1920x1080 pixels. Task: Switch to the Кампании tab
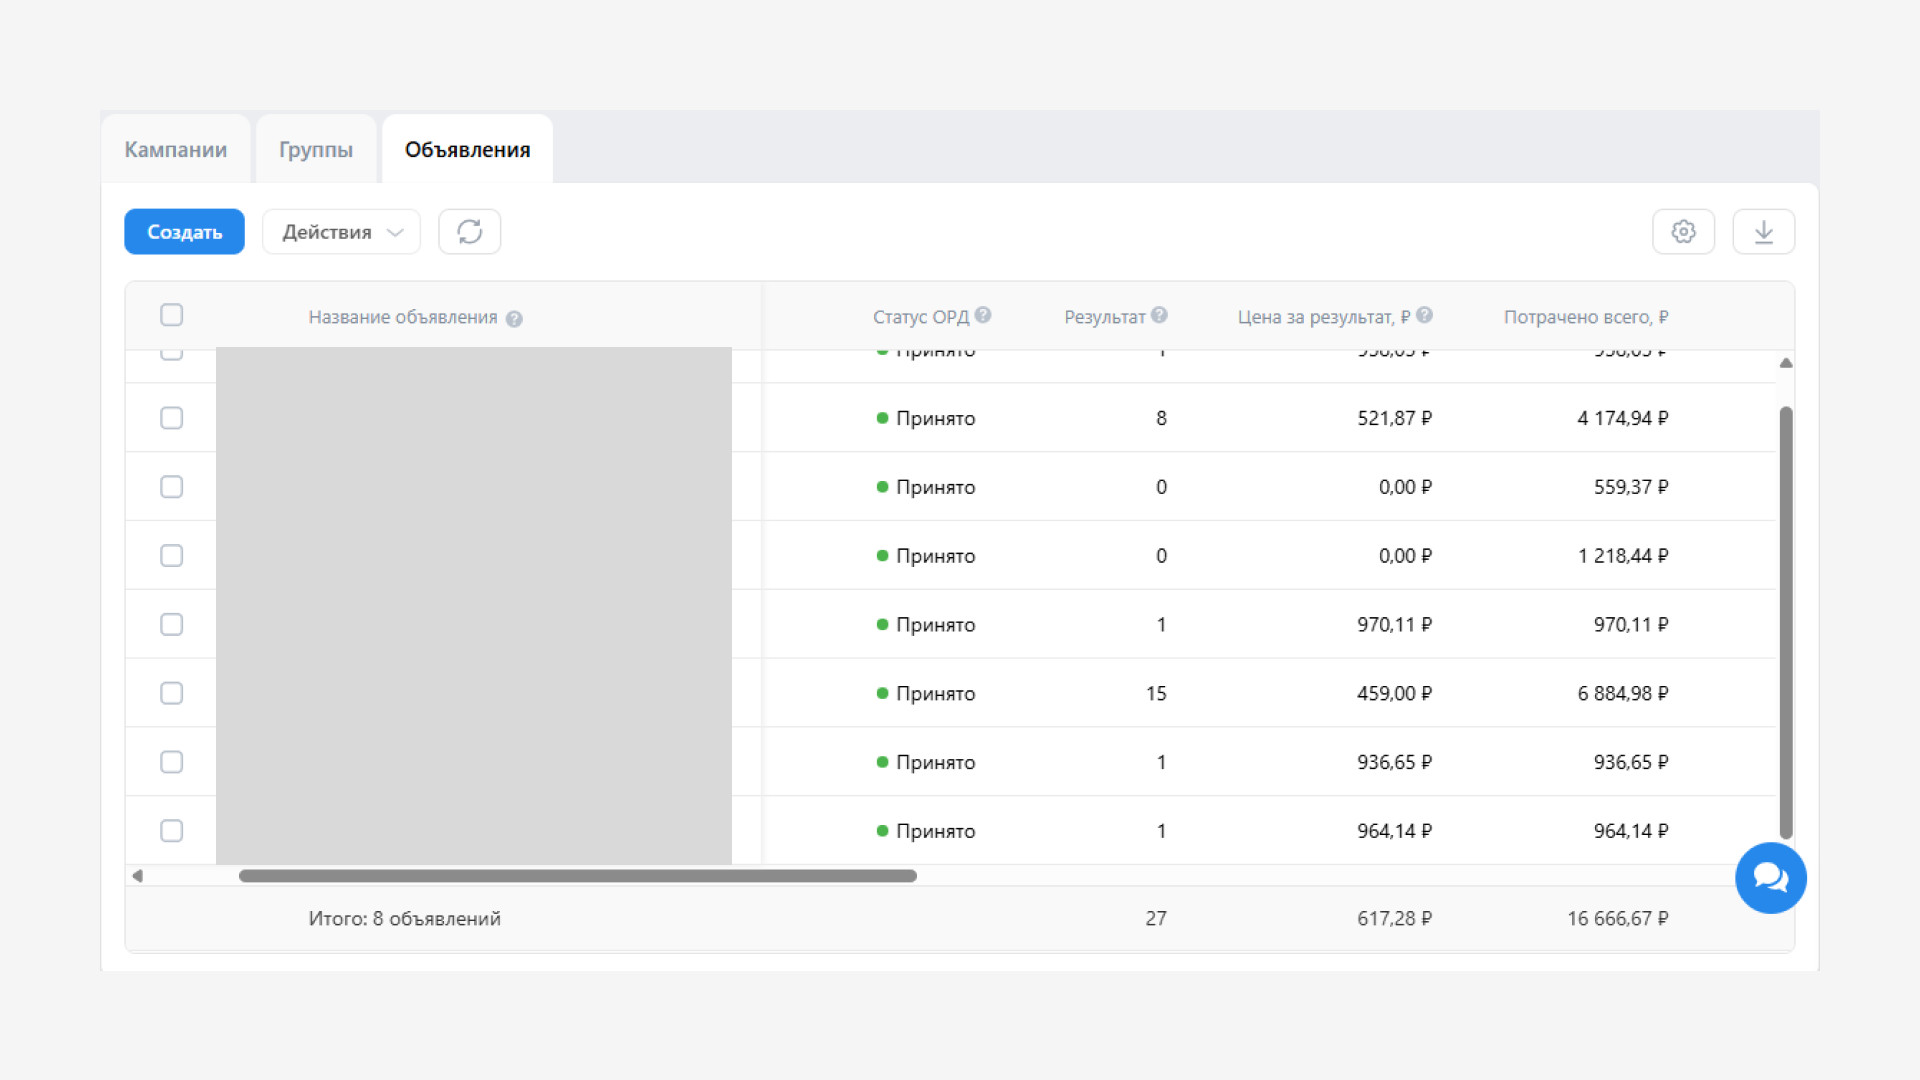tap(175, 150)
